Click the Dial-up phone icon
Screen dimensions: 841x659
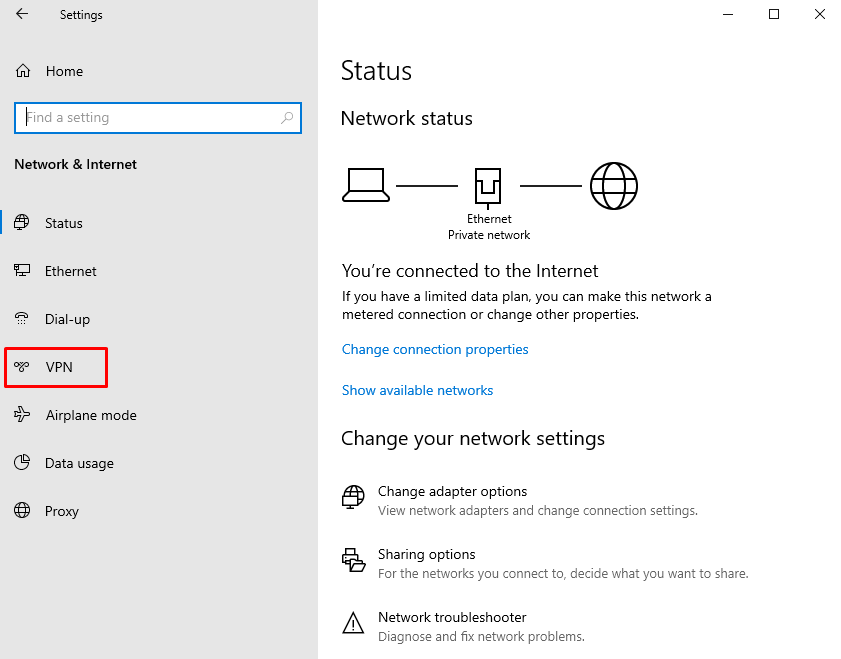click(21, 319)
